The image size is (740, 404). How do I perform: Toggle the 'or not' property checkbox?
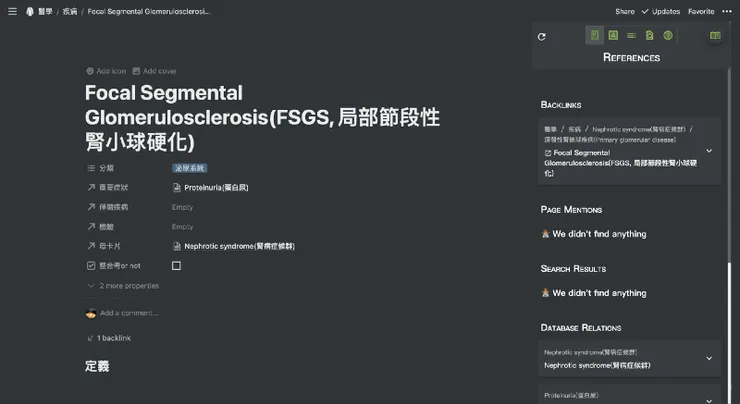(x=177, y=266)
